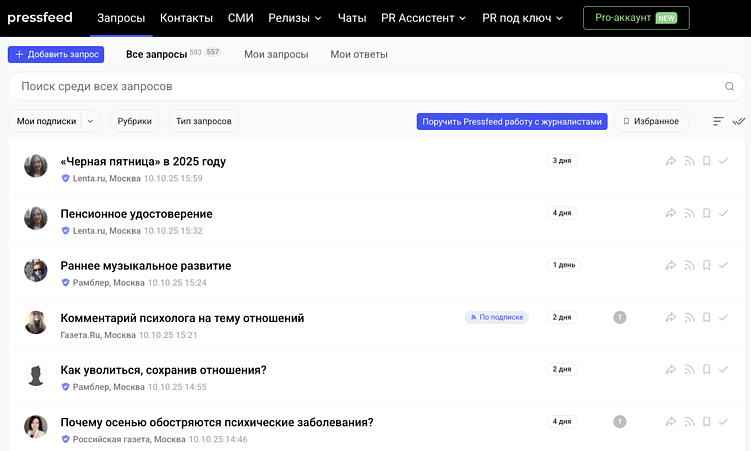Open Как уволиться, сохранив отношения? request
Screen dimensions: 751x451
click(163, 370)
